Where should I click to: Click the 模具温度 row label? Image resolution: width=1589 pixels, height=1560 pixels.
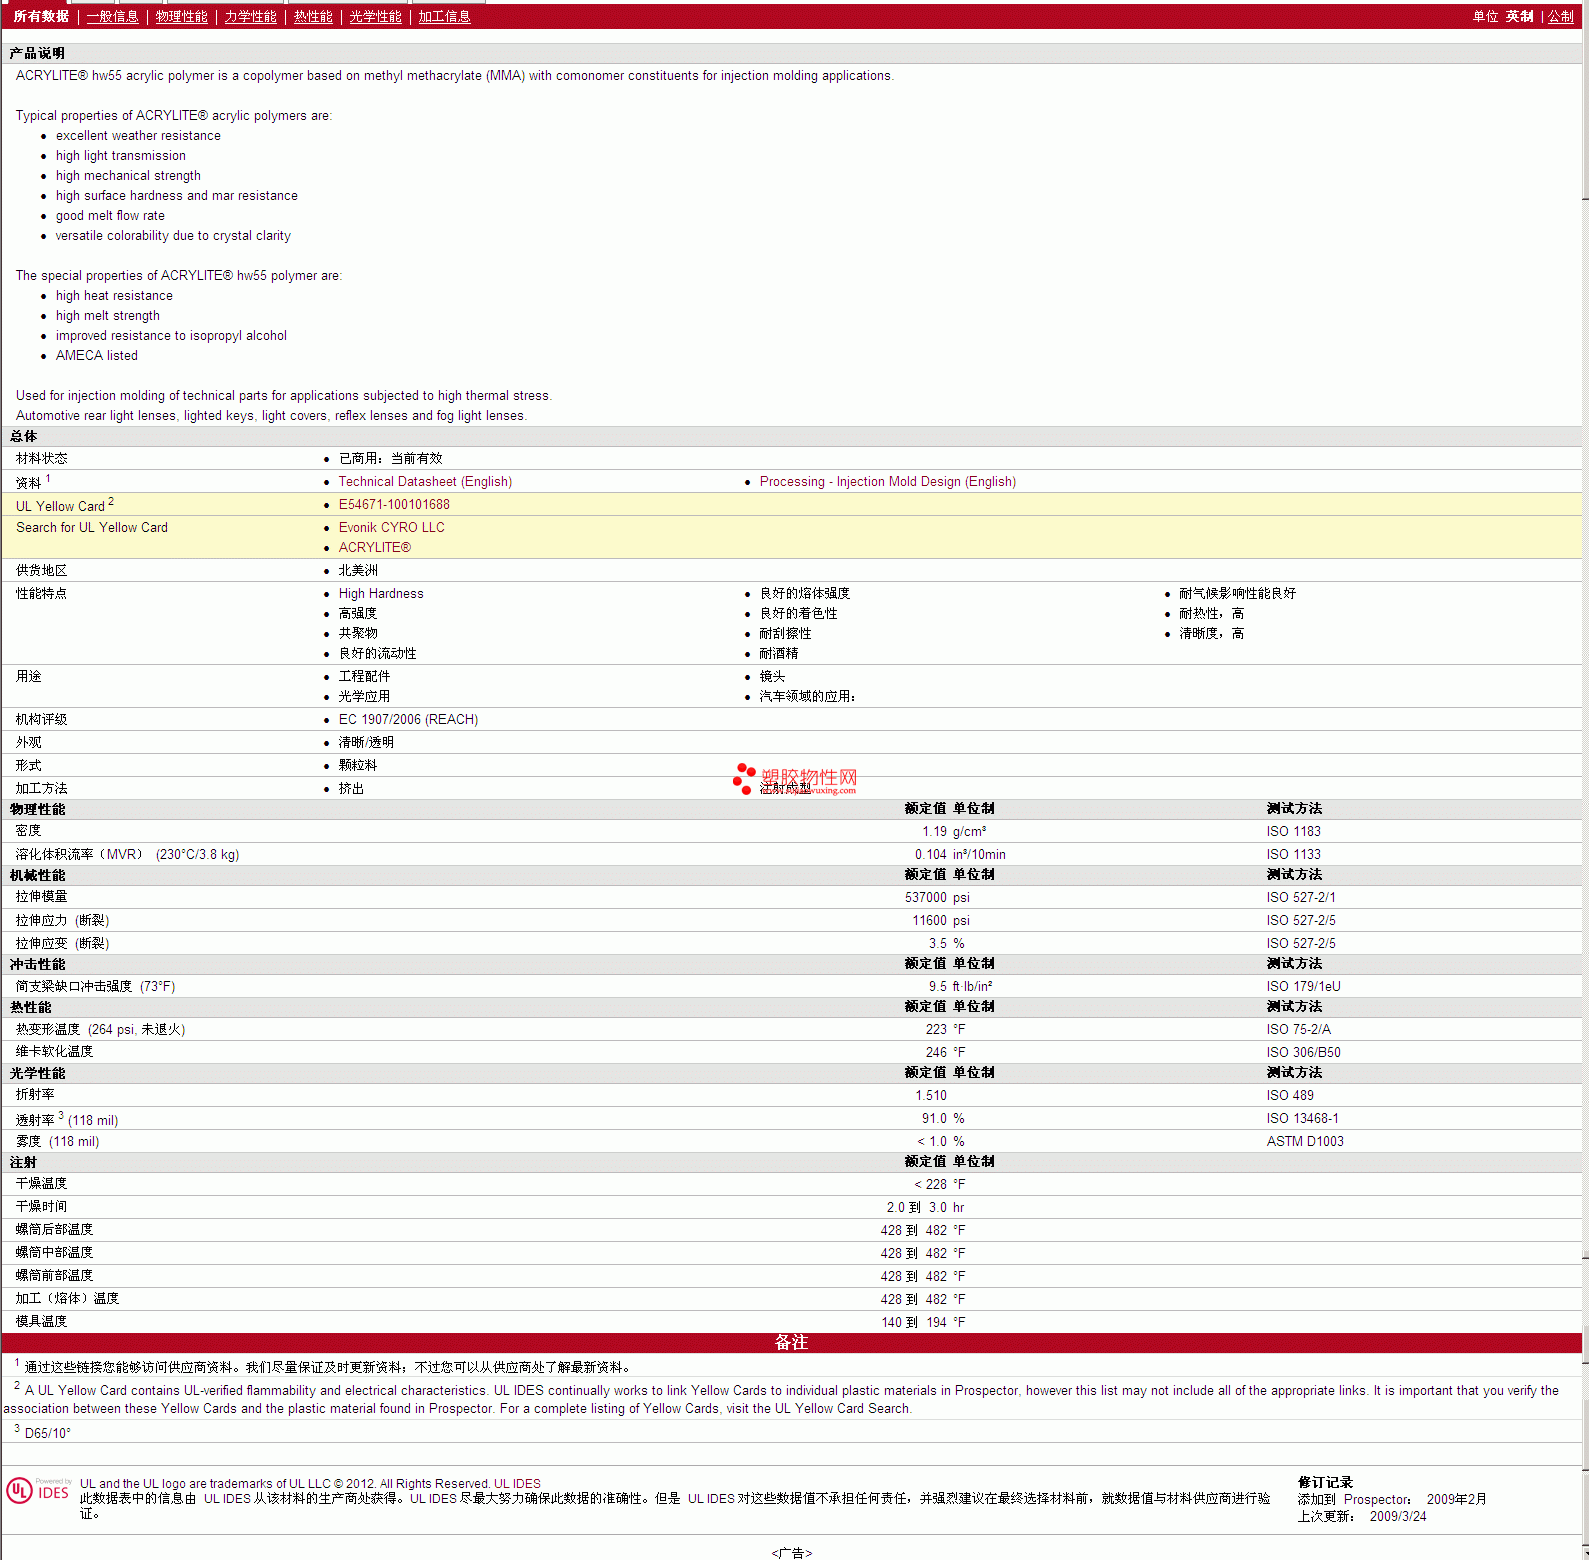[x=41, y=1322]
